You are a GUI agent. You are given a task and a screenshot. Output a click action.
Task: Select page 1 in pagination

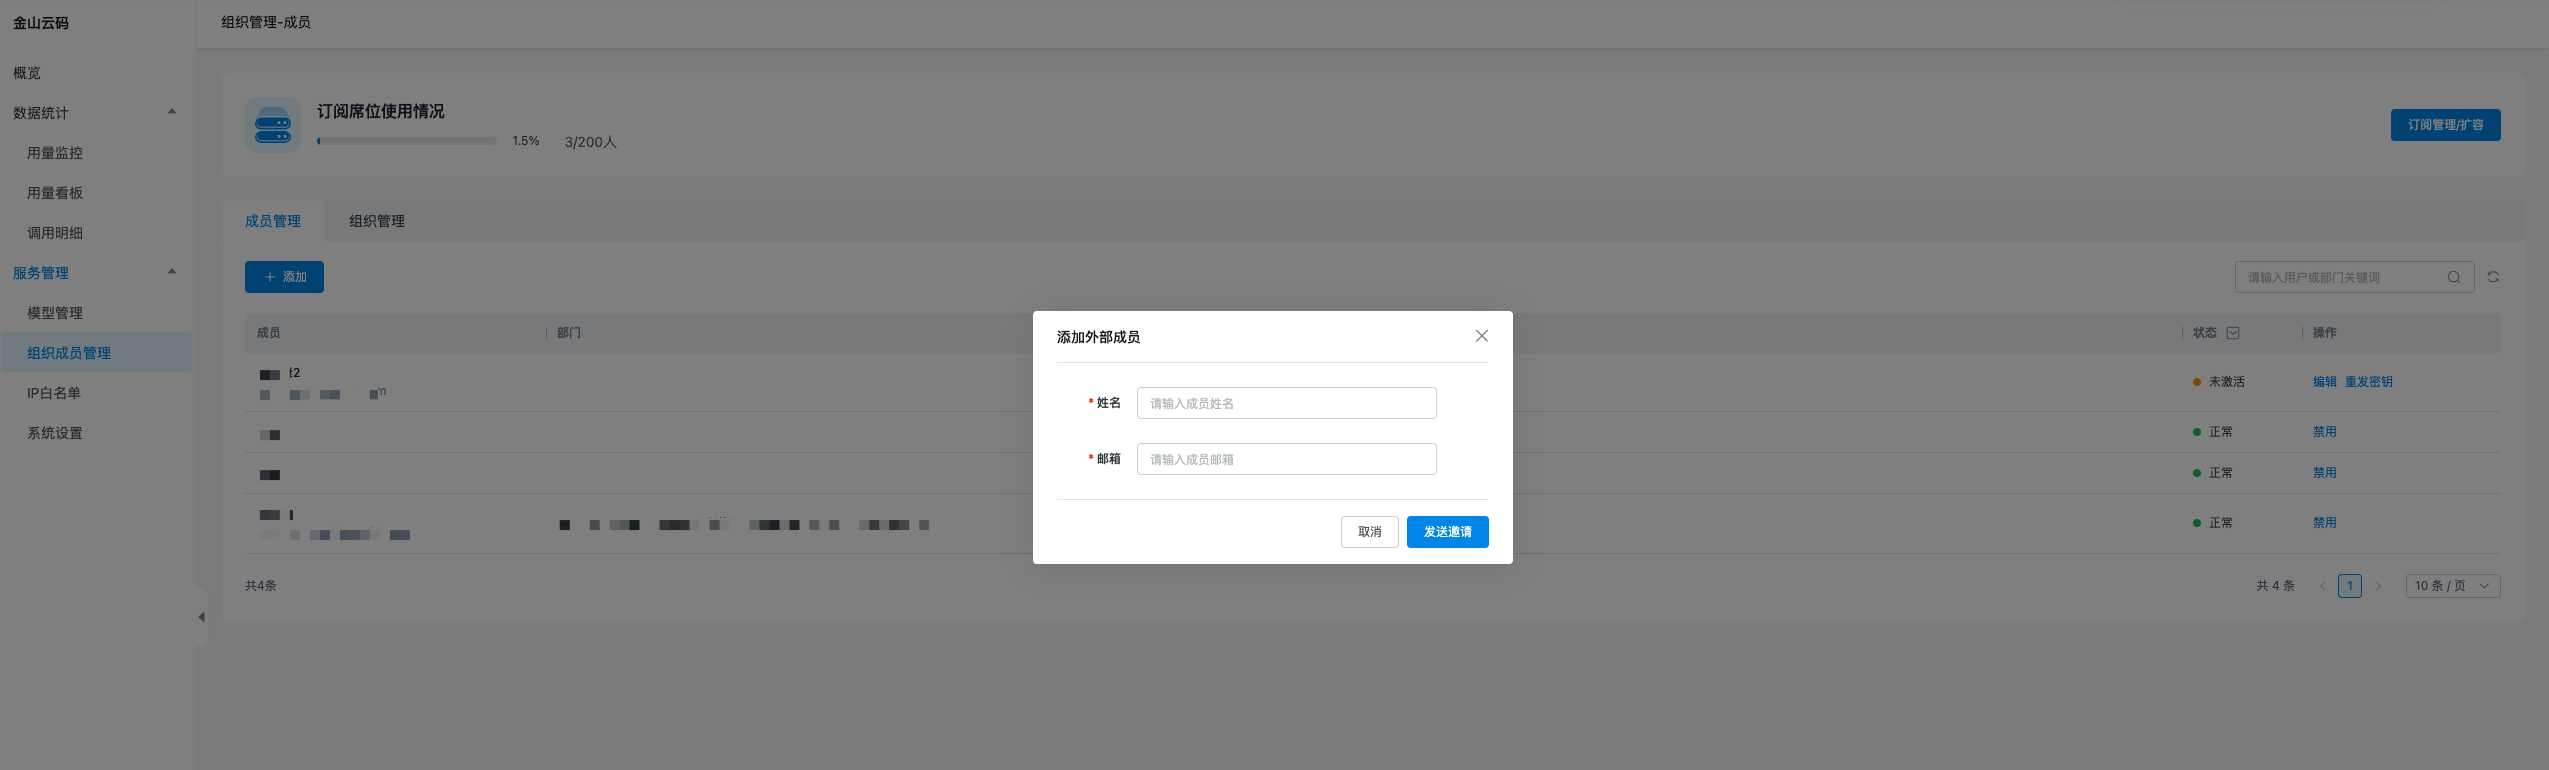coord(2350,586)
